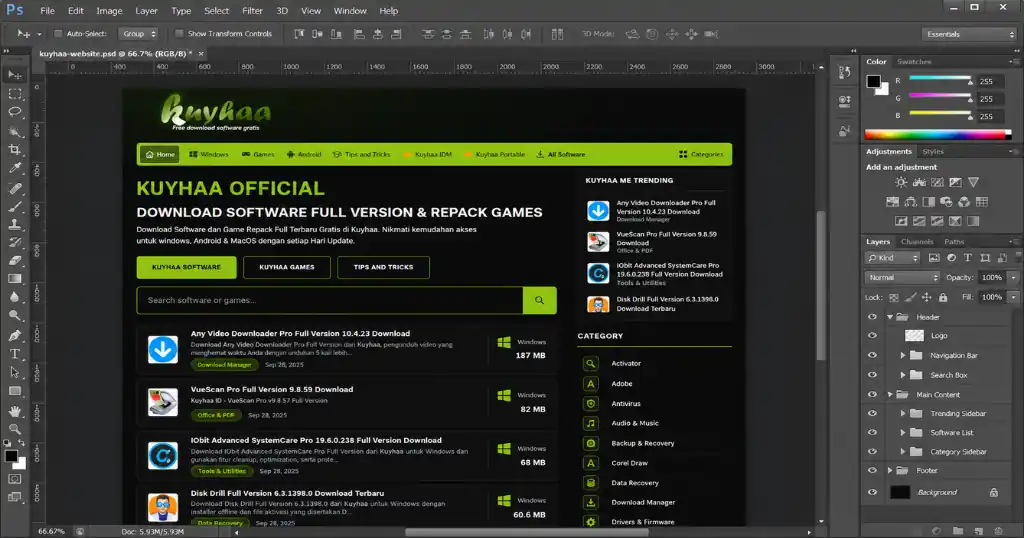Click the KUYHAA GAMES button in canvas
This screenshot has width=1024, height=538.
pos(287,268)
